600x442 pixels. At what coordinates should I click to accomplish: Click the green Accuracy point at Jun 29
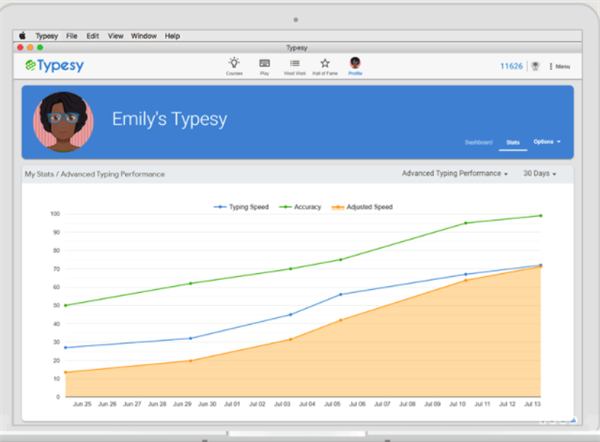point(191,284)
